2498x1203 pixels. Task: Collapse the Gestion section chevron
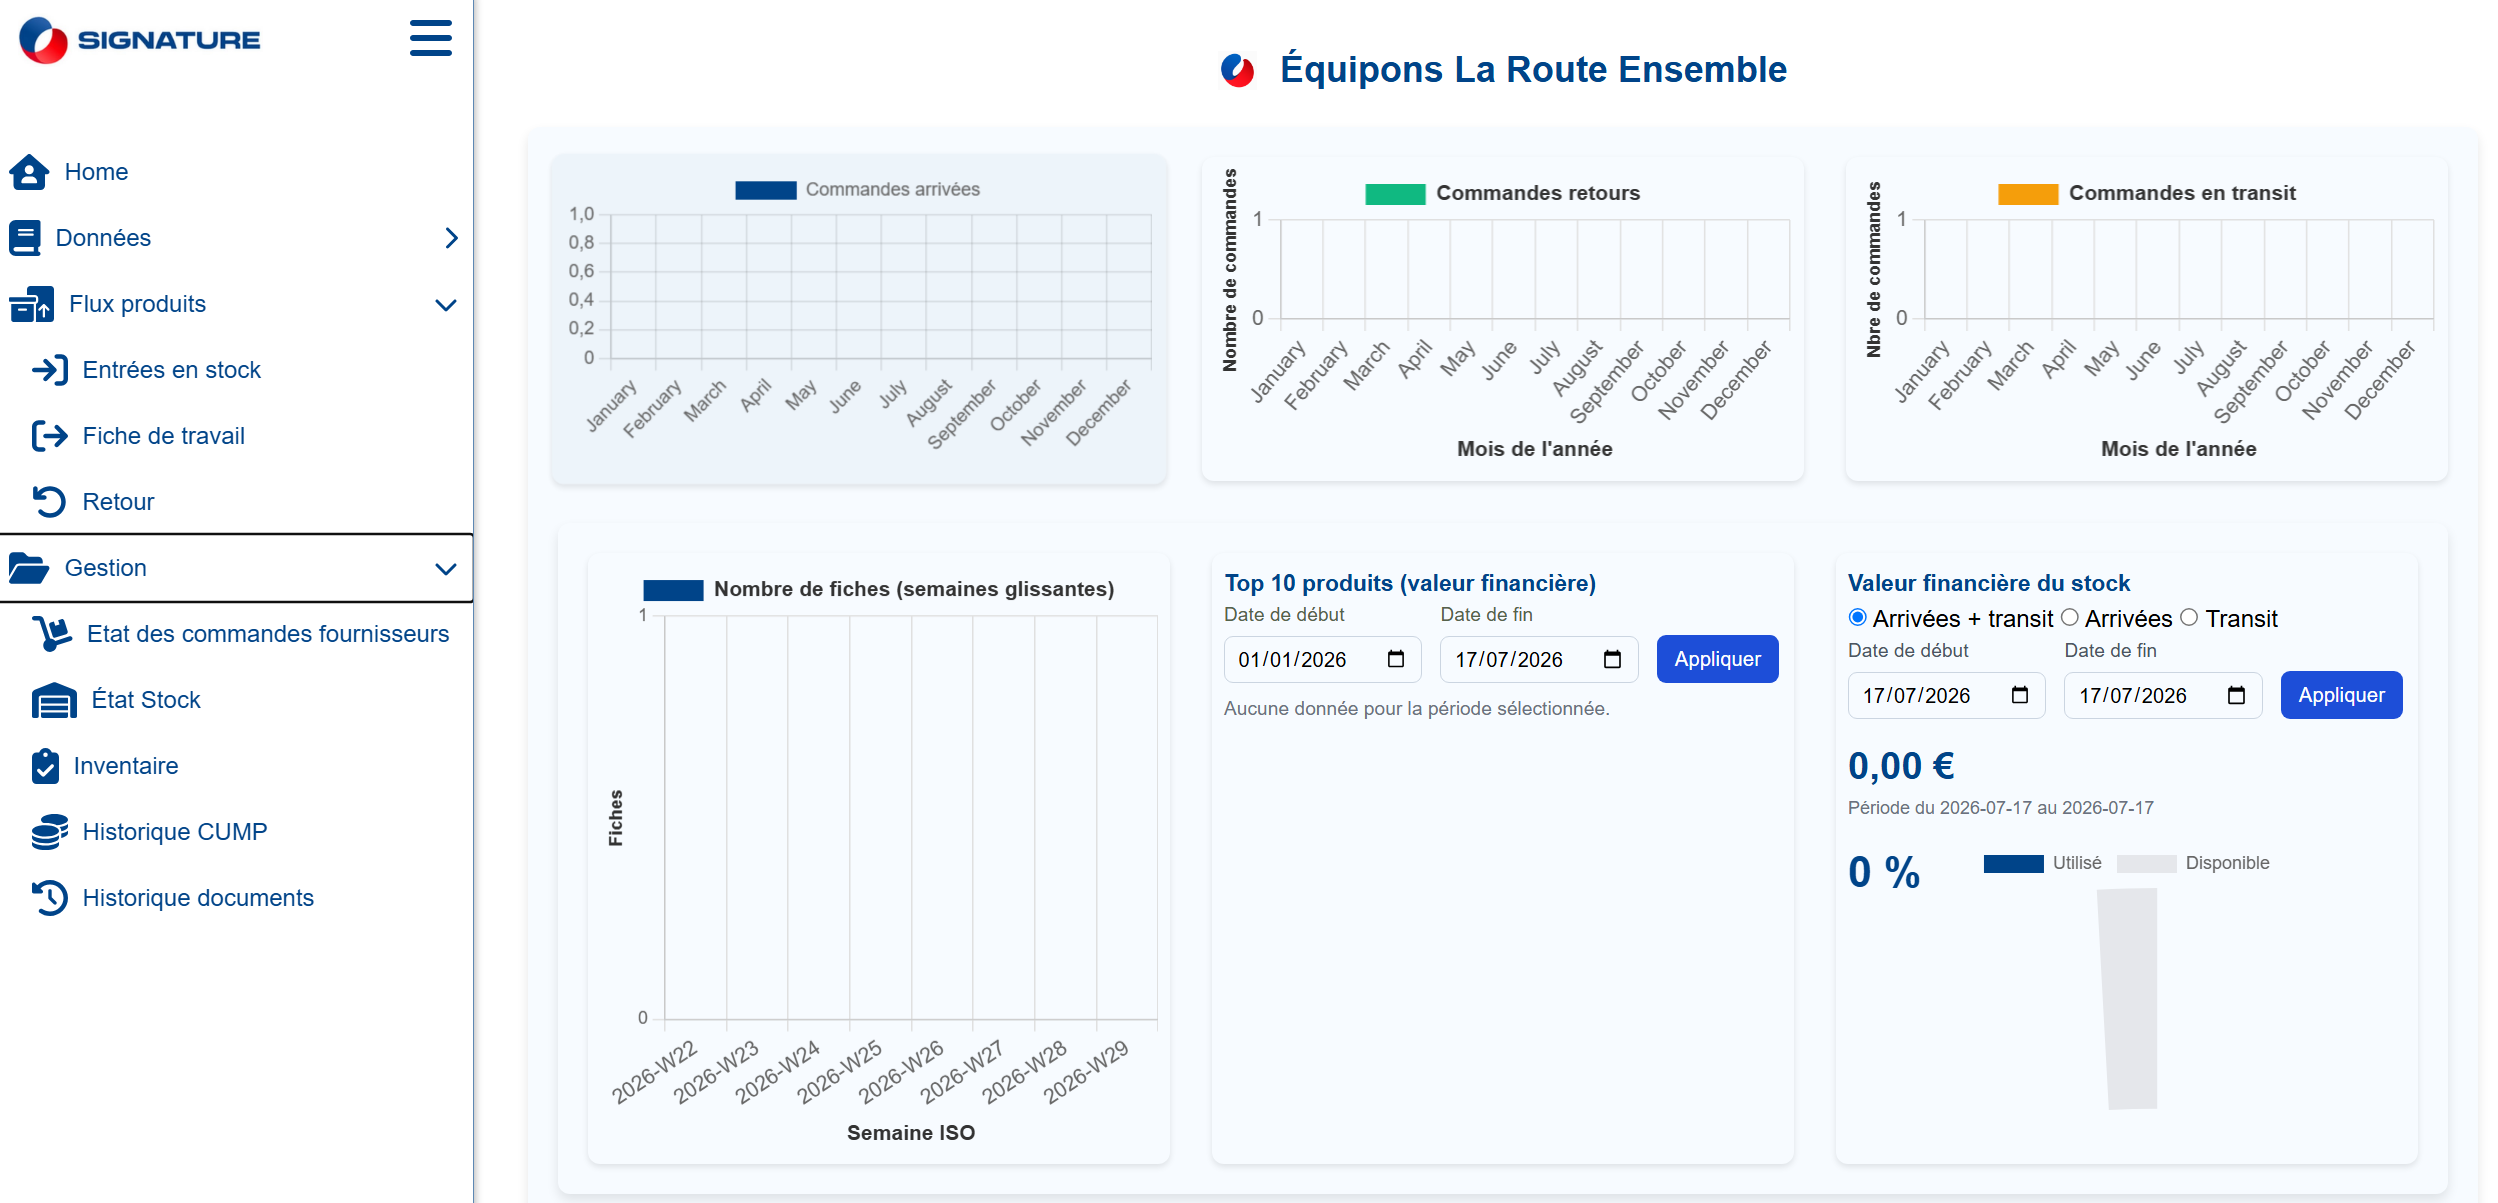(446, 569)
